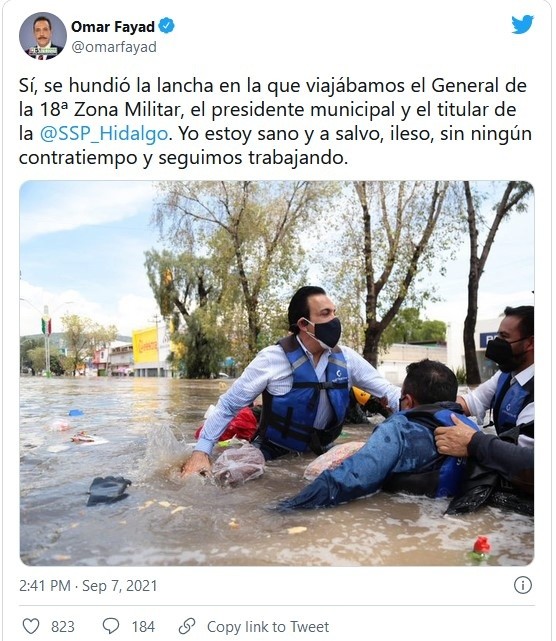The image size is (556, 641).
Task: Click the Mexican flag decoration in photo
Action: (x=47, y=326)
